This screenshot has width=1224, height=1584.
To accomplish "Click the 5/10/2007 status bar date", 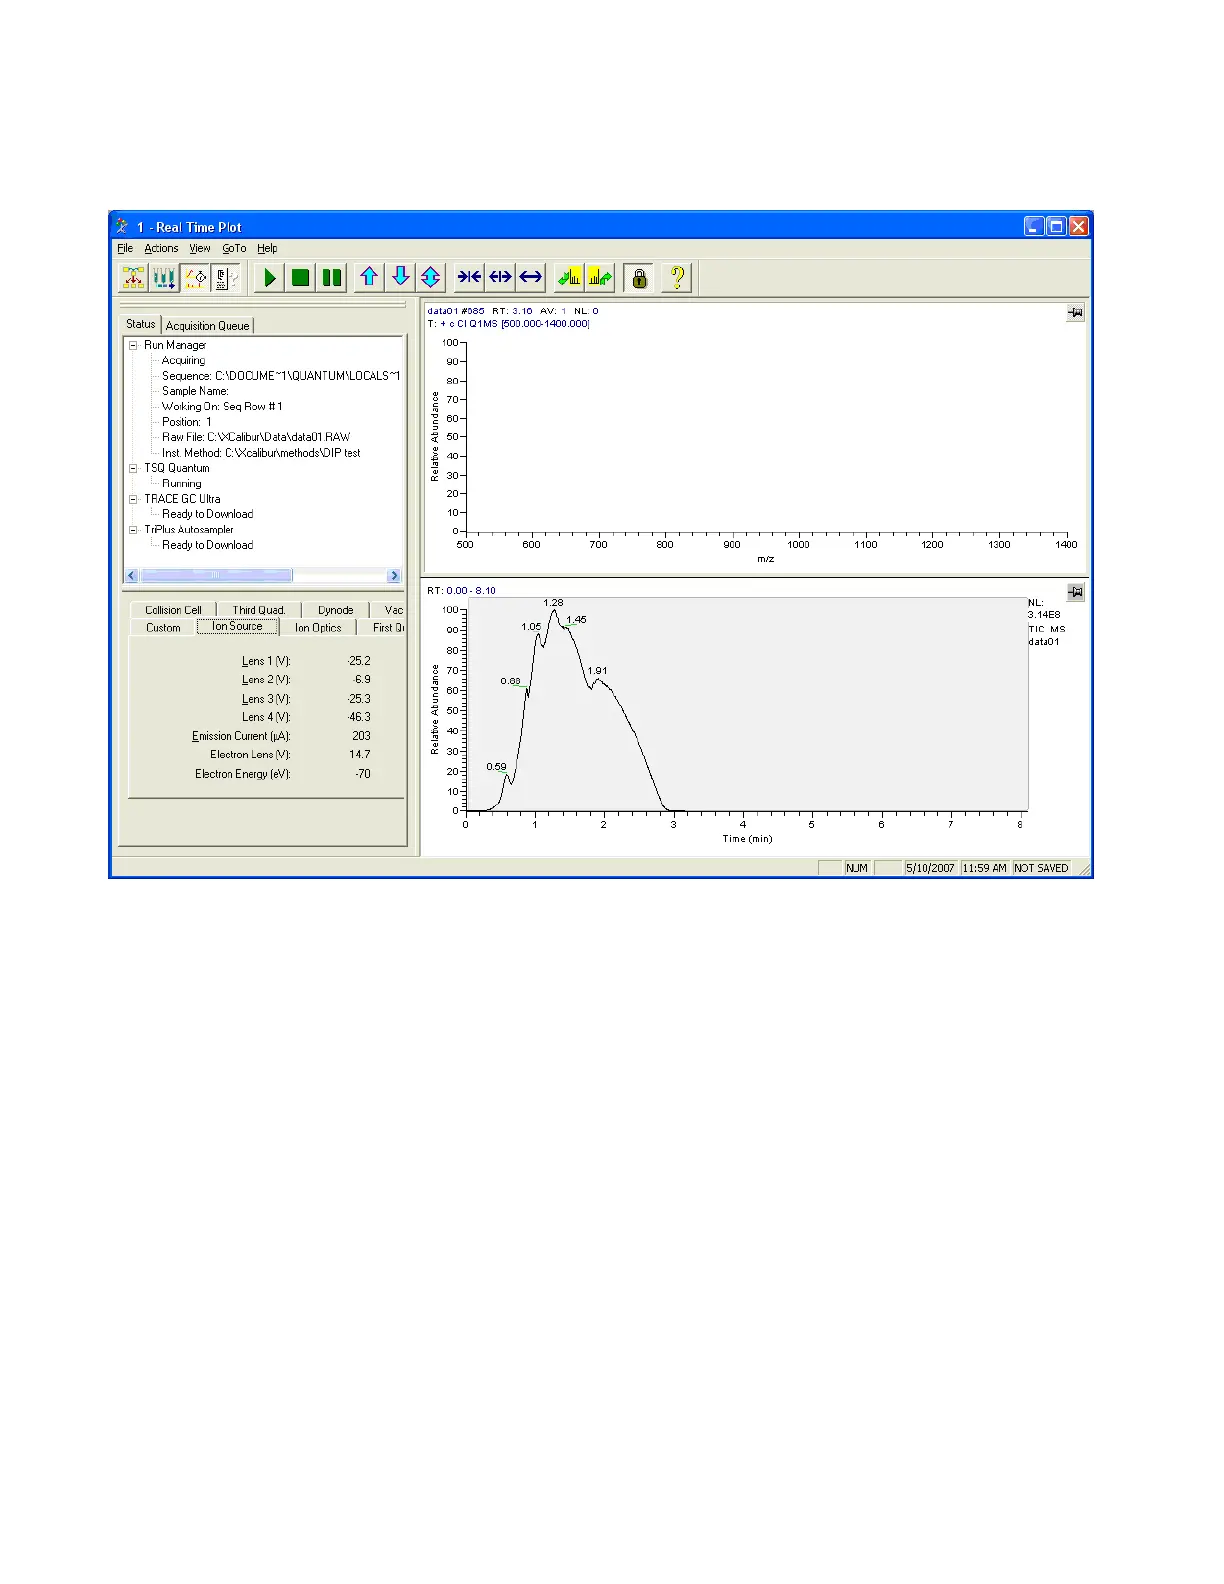I will point(931,868).
